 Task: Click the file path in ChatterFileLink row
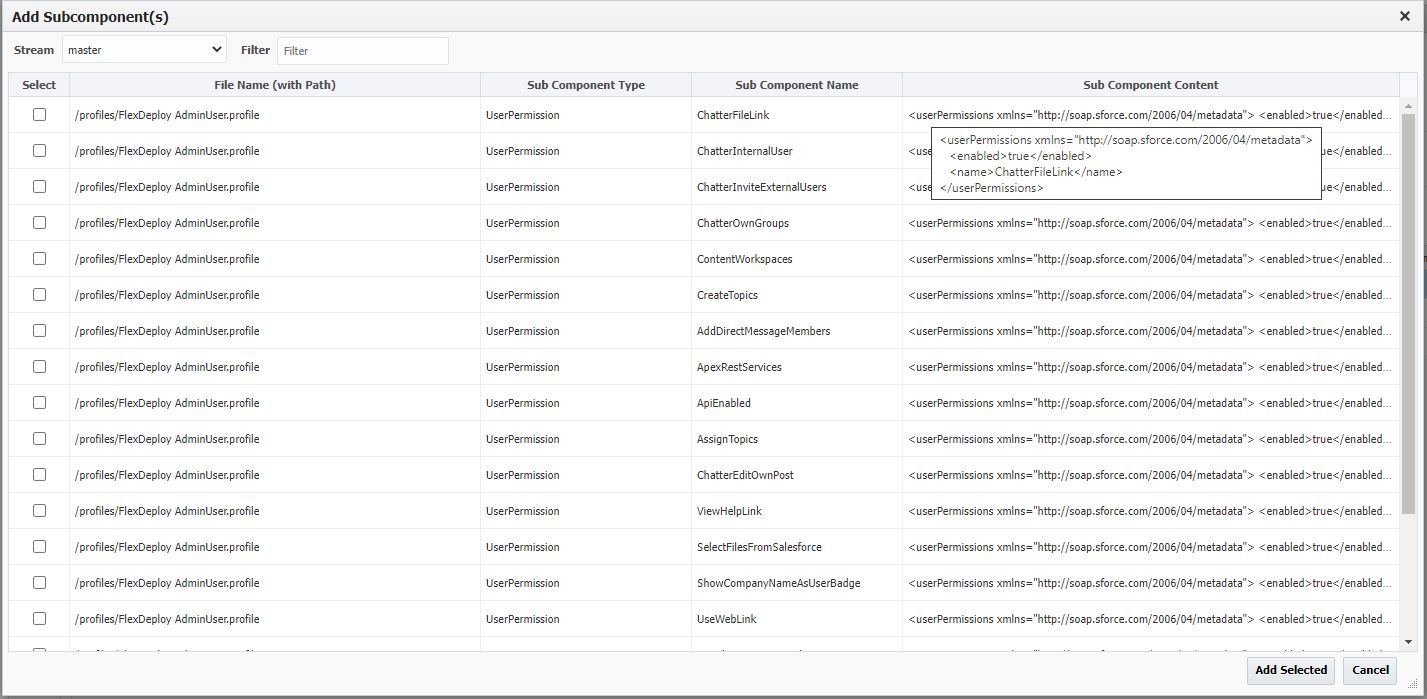[x=167, y=115]
